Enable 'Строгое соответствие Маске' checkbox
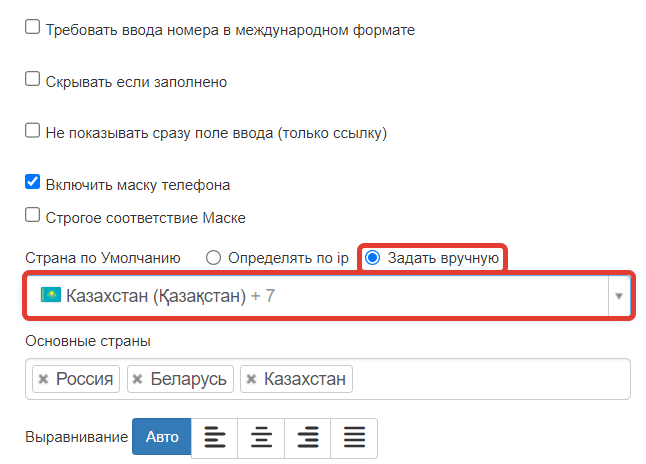Viewport: 646px width, 464px height. (x=33, y=215)
